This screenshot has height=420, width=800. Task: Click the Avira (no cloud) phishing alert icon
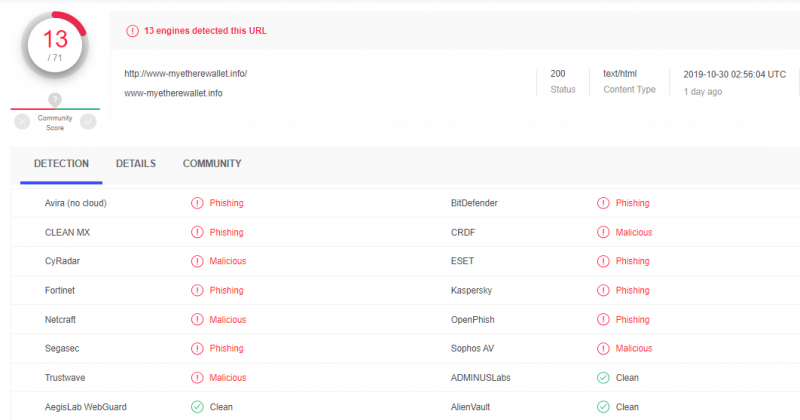pos(197,203)
